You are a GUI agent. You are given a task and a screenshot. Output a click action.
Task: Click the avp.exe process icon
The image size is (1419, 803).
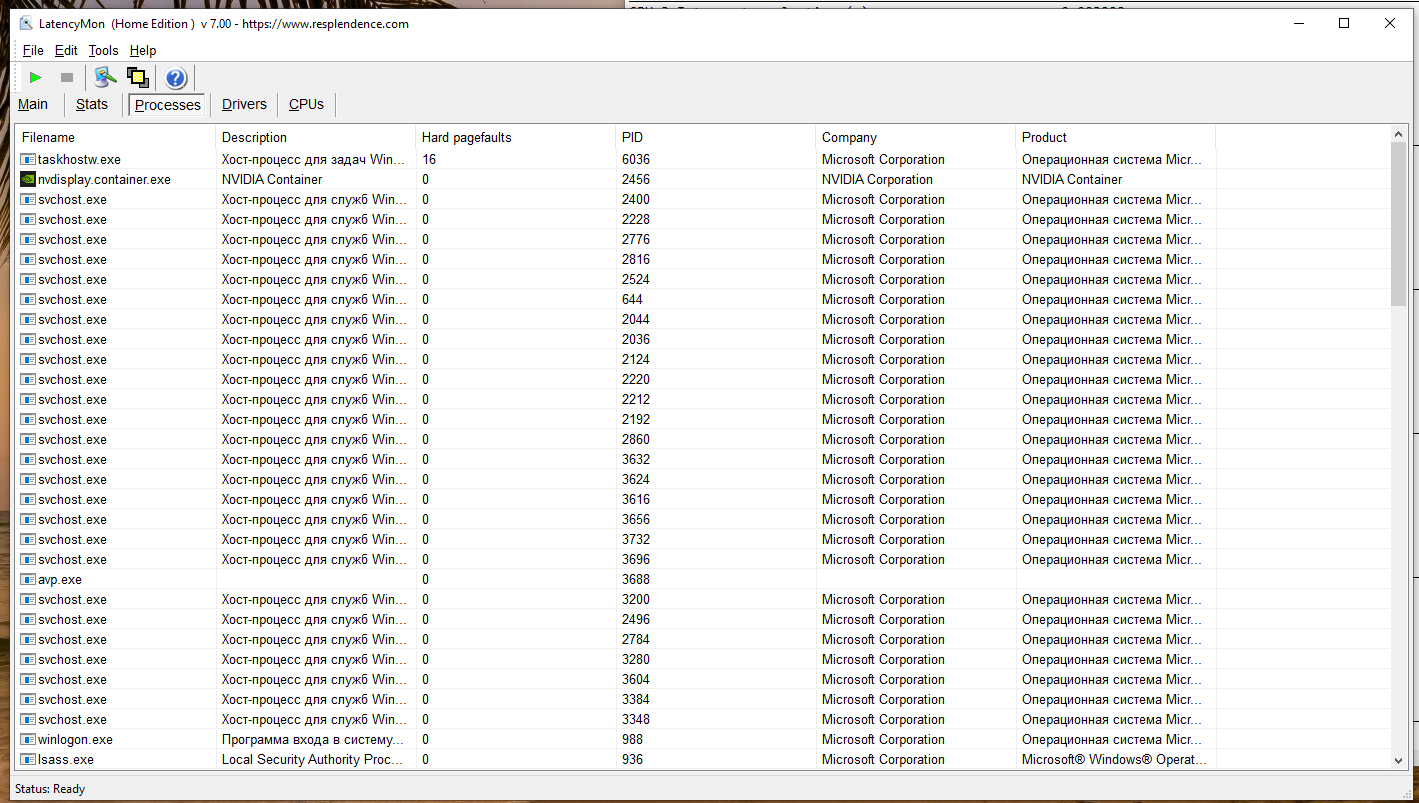28,579
